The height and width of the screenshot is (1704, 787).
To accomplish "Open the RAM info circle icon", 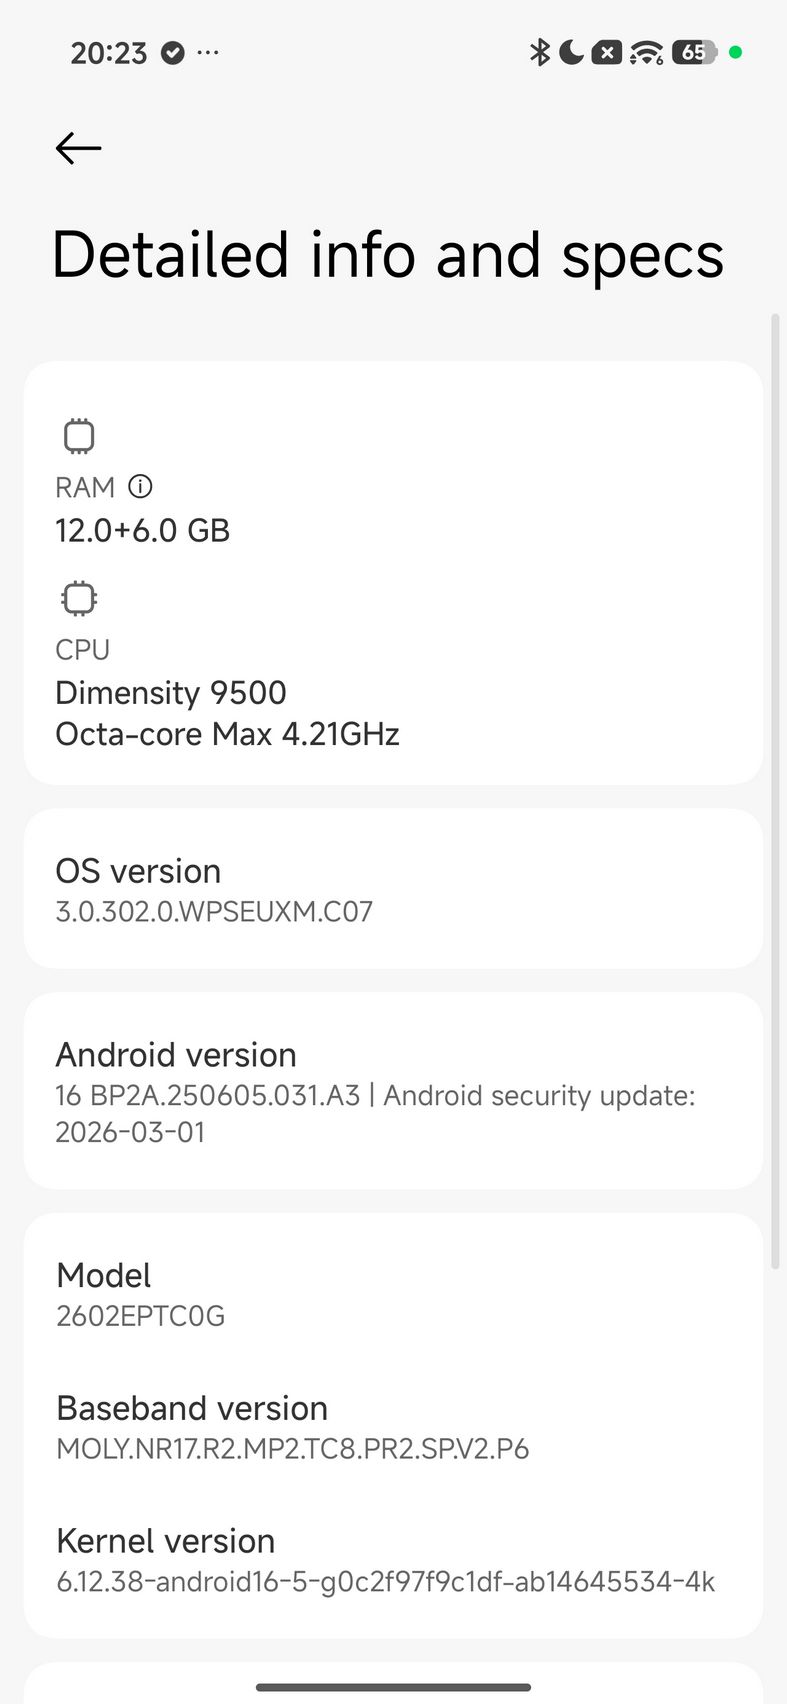I will click(141, 487).
